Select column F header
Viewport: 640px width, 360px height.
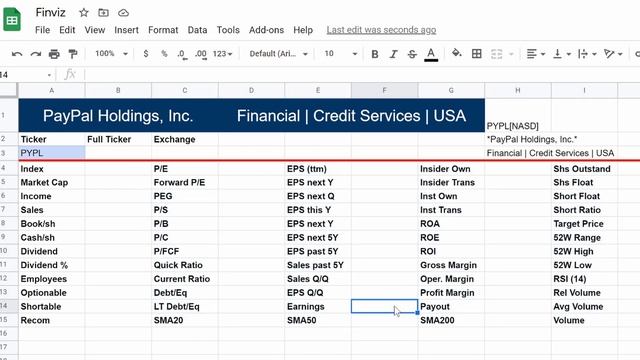(x=384, y=90)
